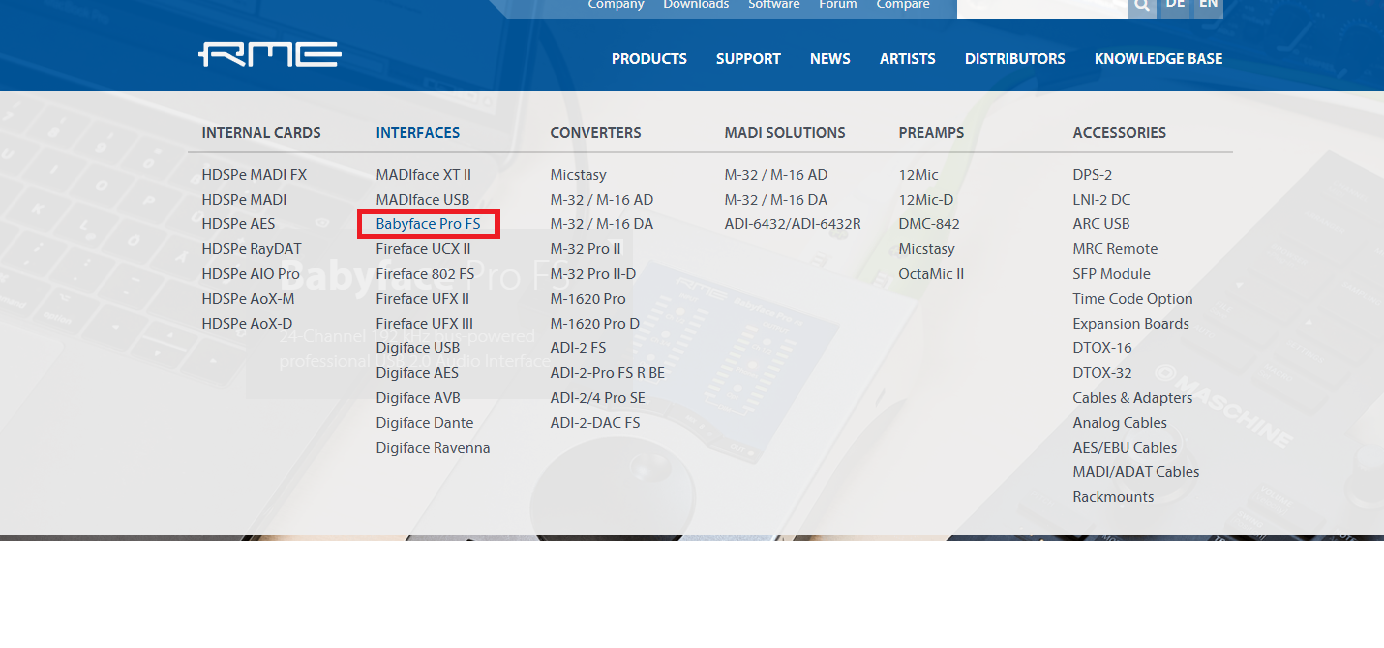
Task: Open M-1620 Pro converter
Action: 588,299
